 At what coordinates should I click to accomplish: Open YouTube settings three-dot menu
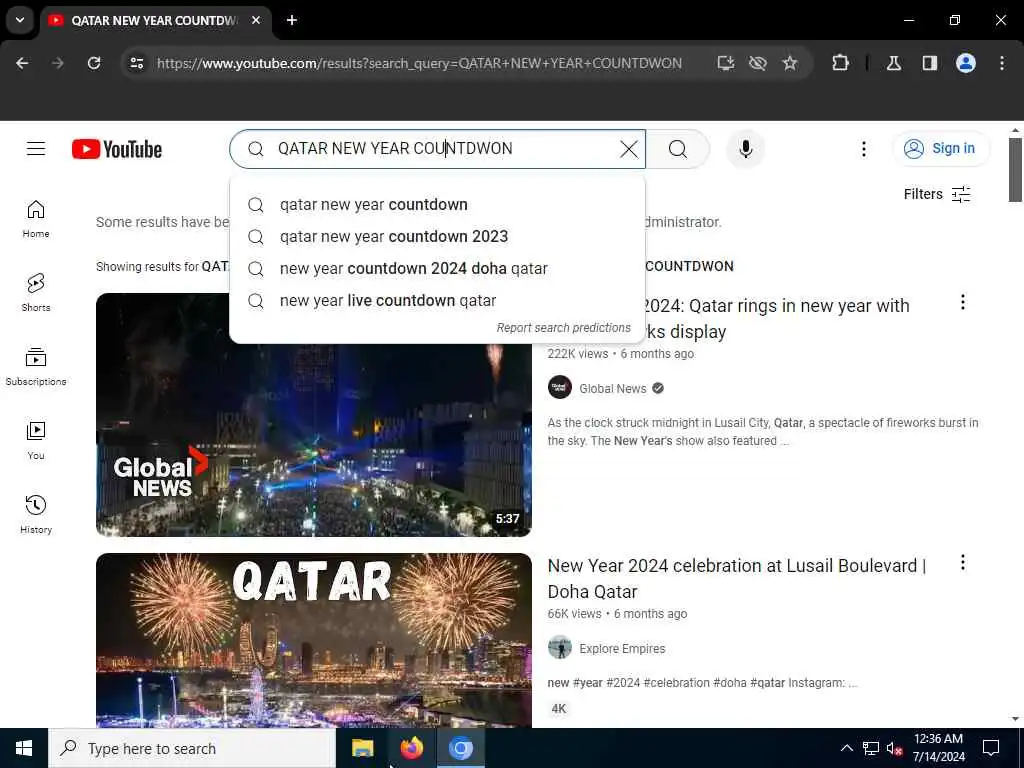click(864, 149)
